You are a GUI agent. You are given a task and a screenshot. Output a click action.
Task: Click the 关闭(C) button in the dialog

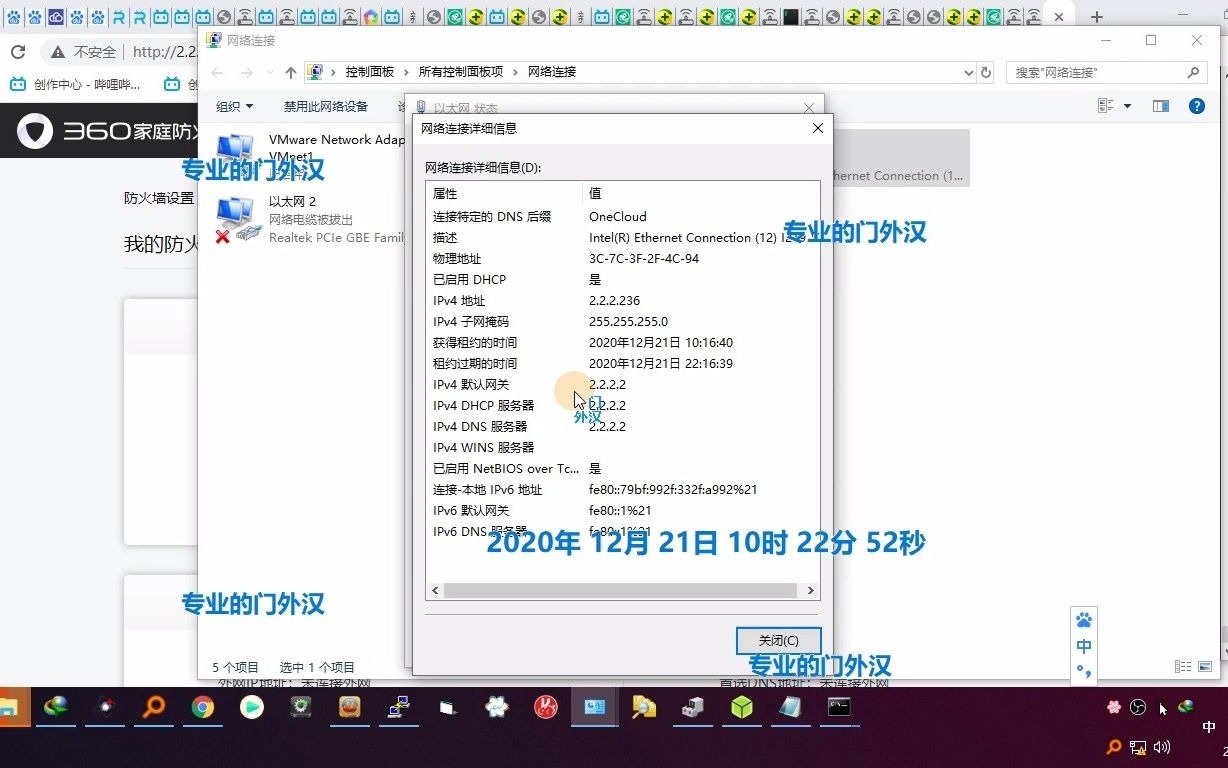point(778,640)
